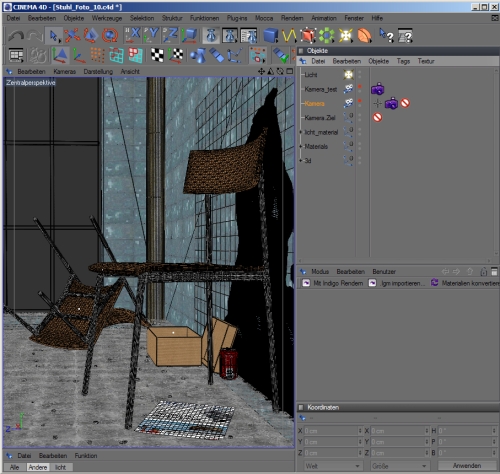Switch to the Alle material tab
Image resolution: width=500 pixels, height=474 pixels.
pyautogui.click(x=14, y=467)
